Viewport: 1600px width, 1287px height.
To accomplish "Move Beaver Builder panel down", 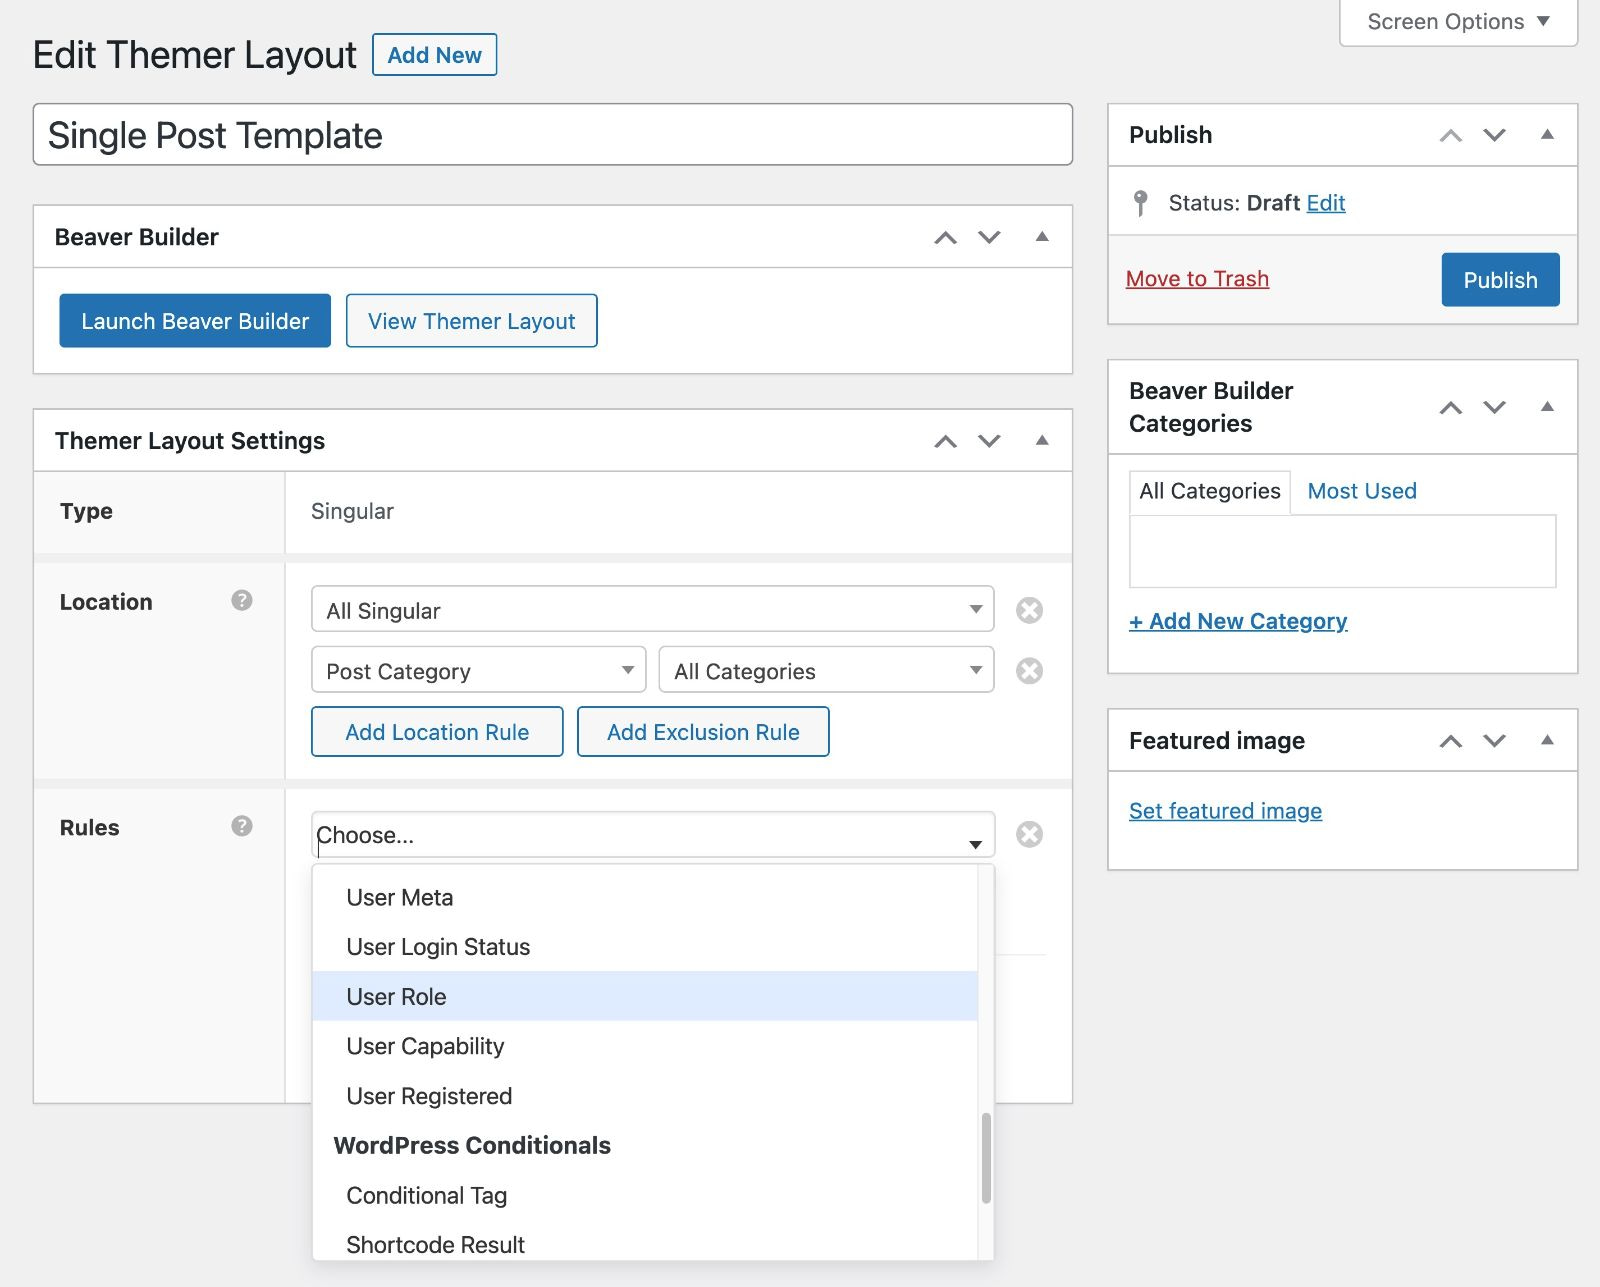I will 989,237.
